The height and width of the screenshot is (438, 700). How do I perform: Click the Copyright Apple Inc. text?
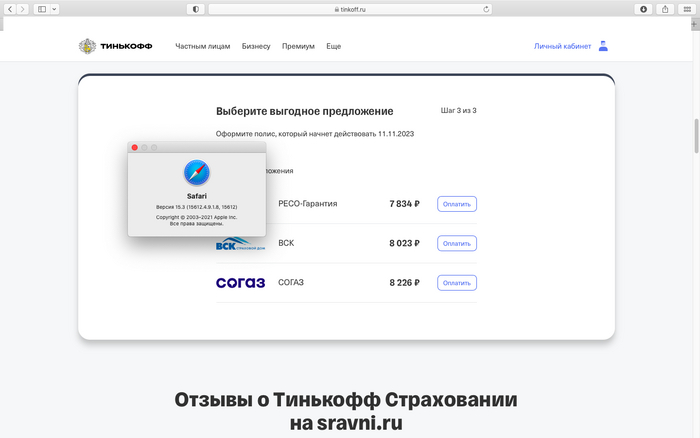pos(196,217)
